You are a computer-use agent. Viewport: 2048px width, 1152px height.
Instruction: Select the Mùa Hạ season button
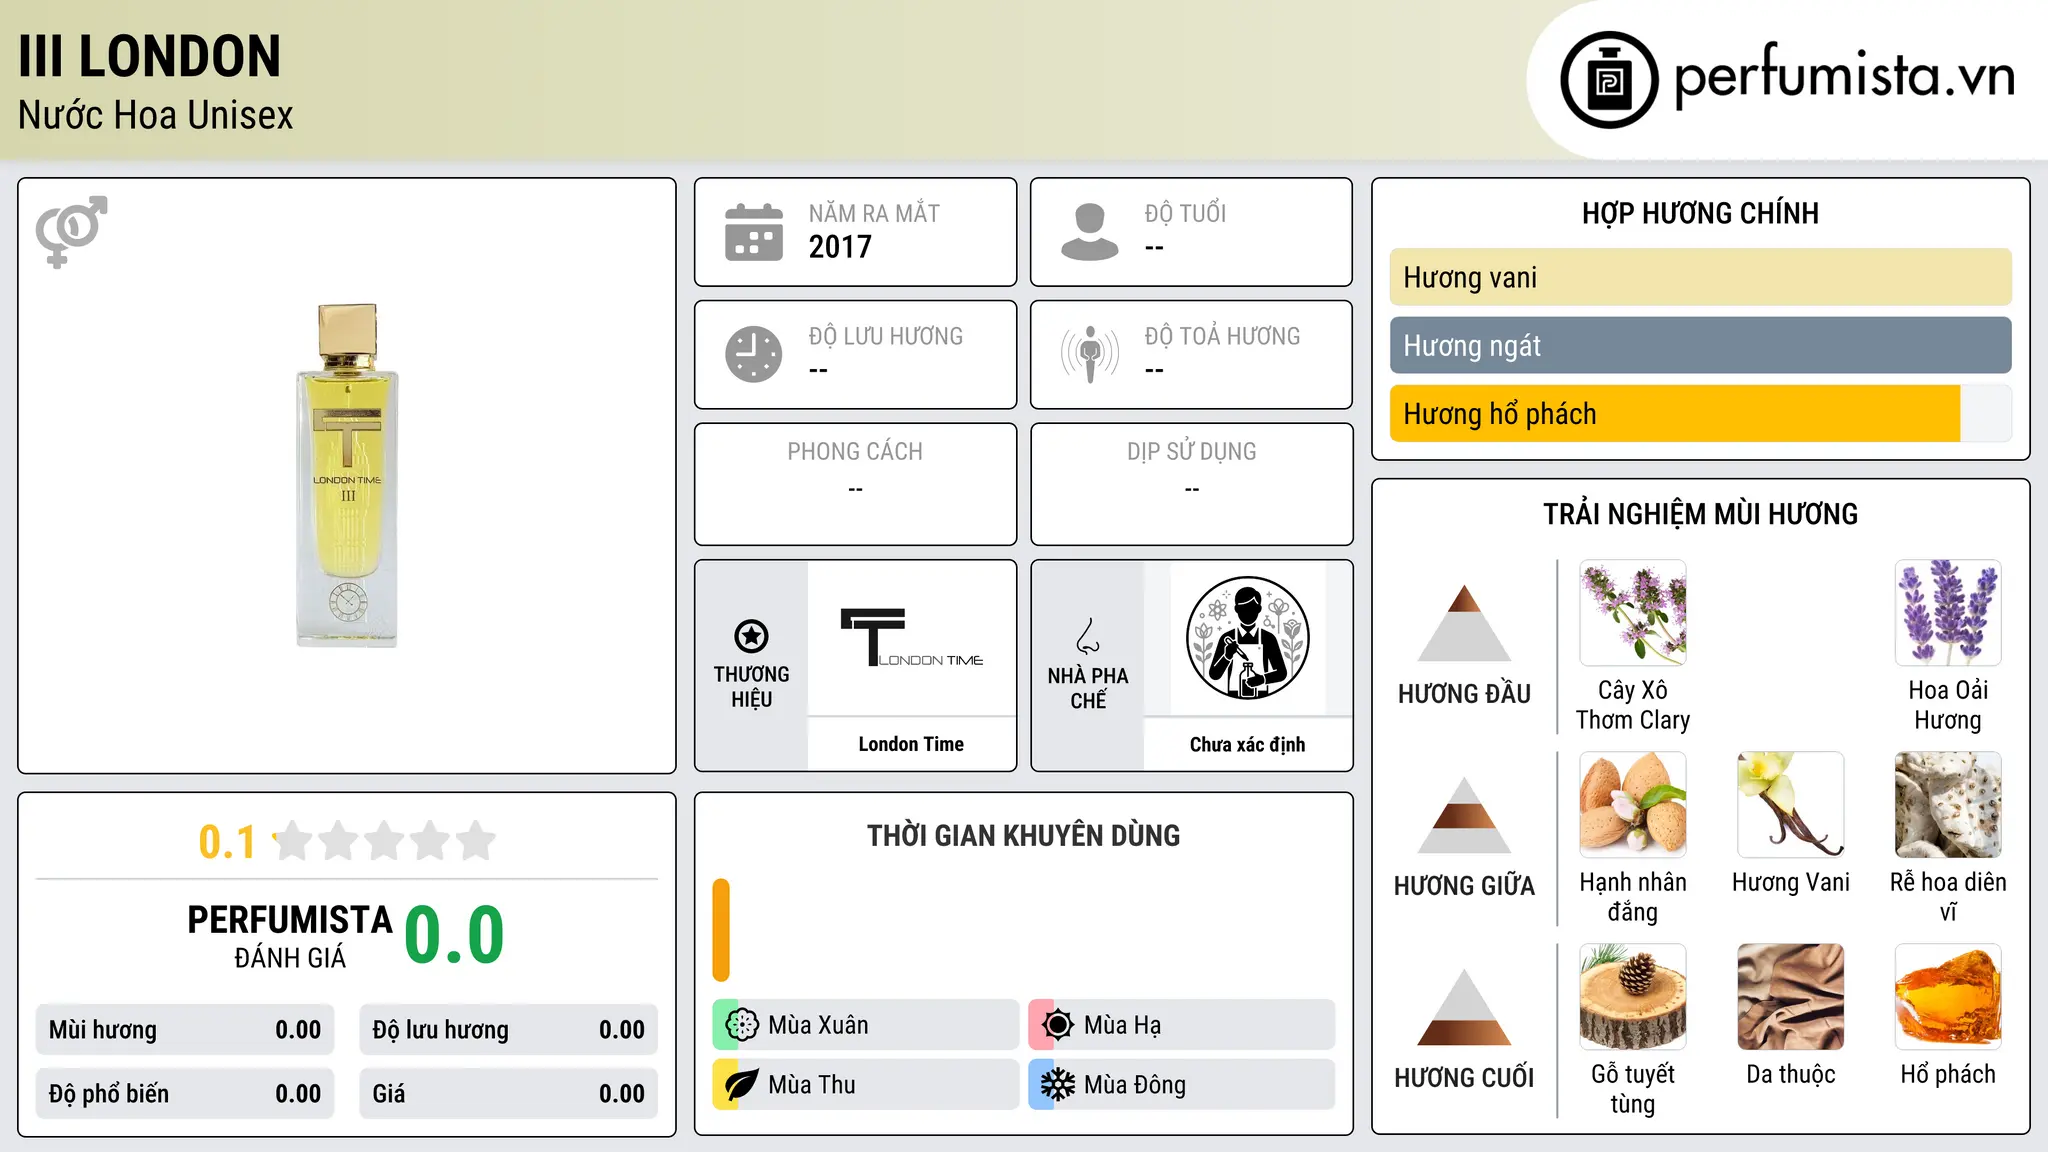pyautogui.click(x=1182, y=1025)
